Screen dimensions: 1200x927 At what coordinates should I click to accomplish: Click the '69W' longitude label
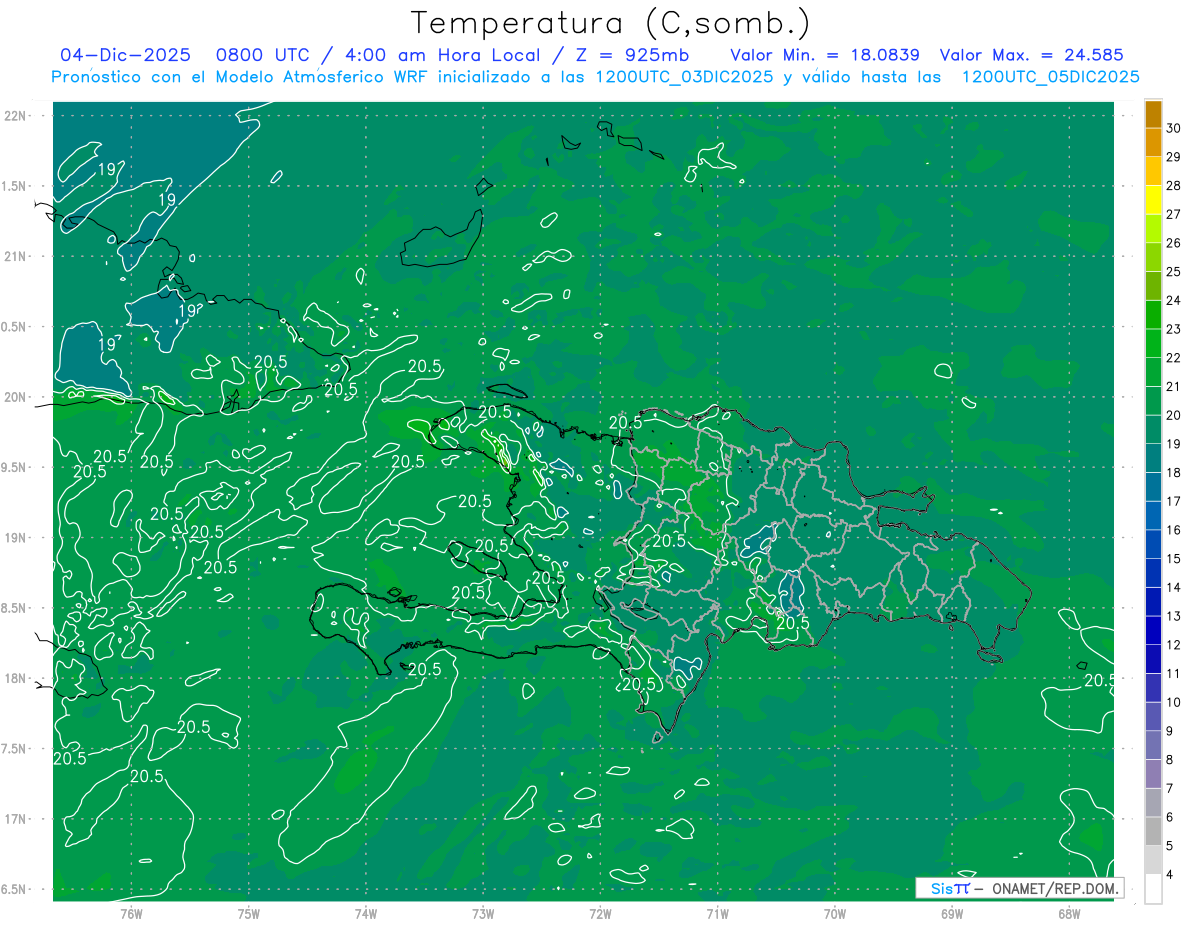tap(952, 913)
